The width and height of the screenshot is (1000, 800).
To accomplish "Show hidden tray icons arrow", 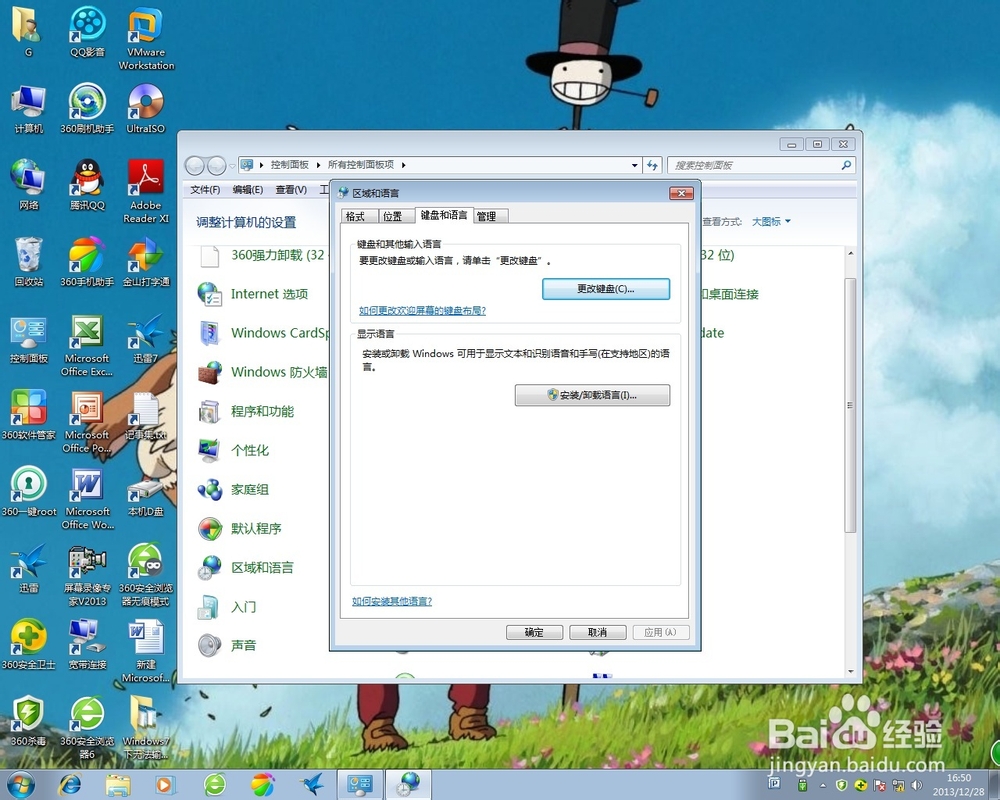I will (823, 785).
